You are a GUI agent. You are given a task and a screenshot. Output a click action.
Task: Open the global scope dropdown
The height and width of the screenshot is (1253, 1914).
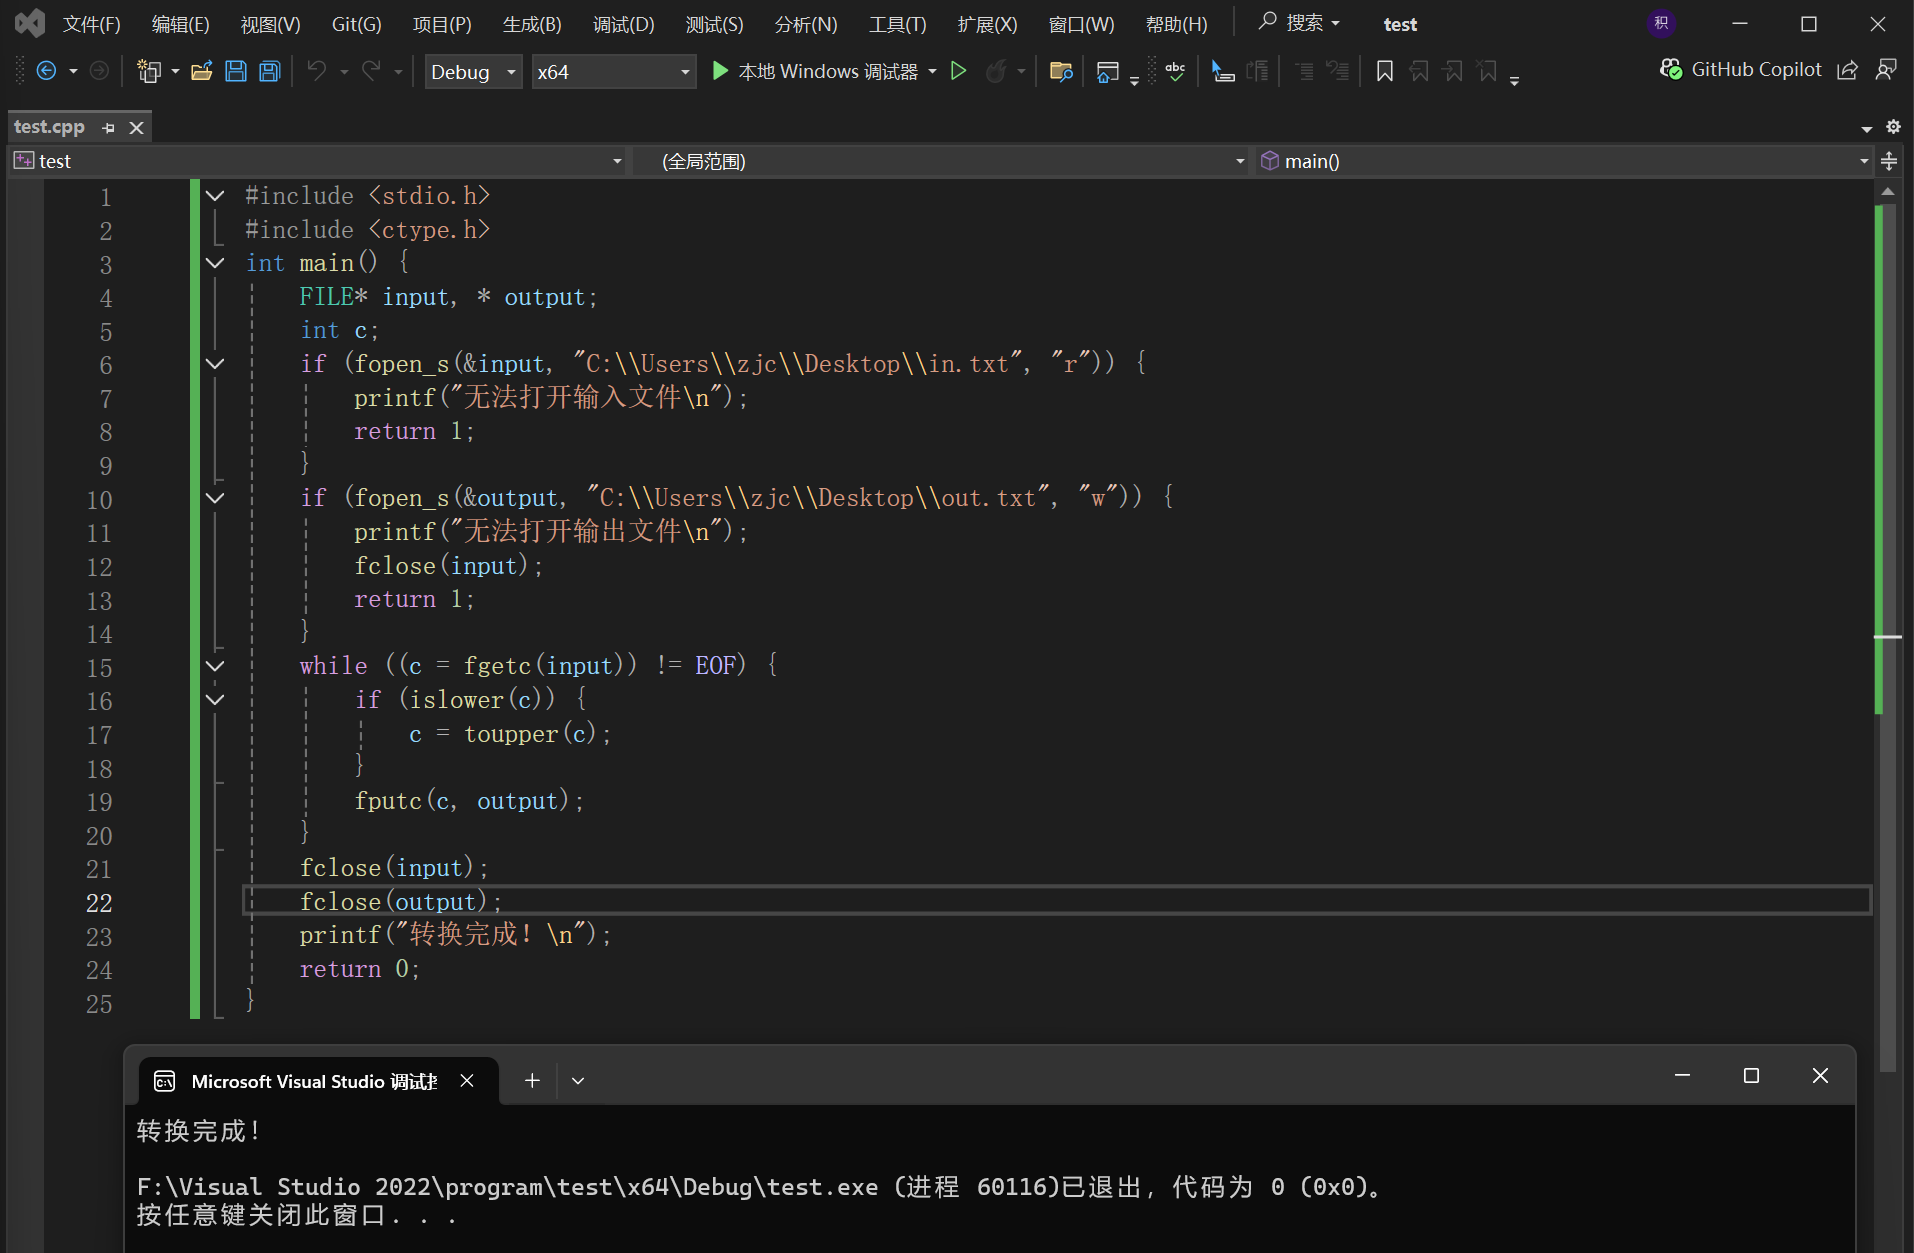point(942,161)
